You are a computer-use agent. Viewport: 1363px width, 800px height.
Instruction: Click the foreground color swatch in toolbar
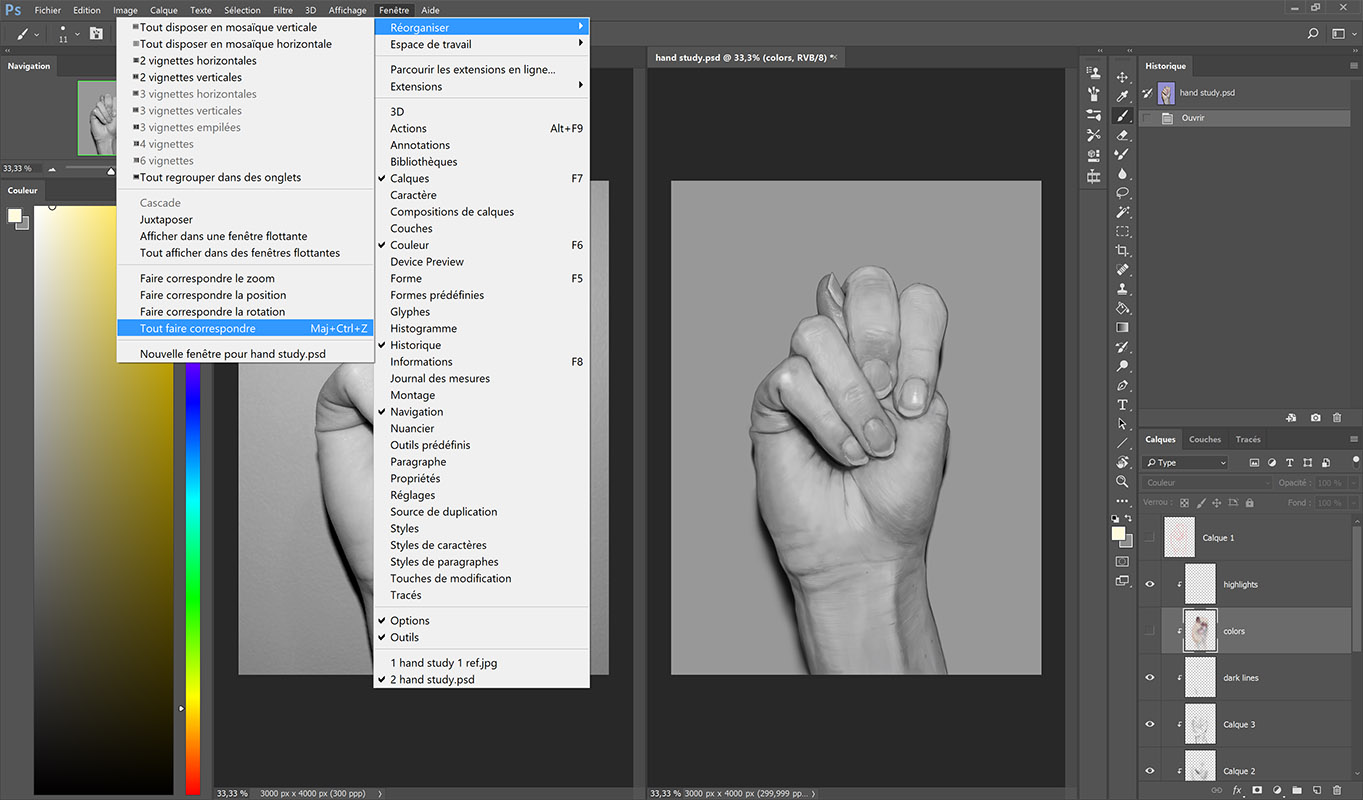pyautogui.click(x=1118, y=533)
